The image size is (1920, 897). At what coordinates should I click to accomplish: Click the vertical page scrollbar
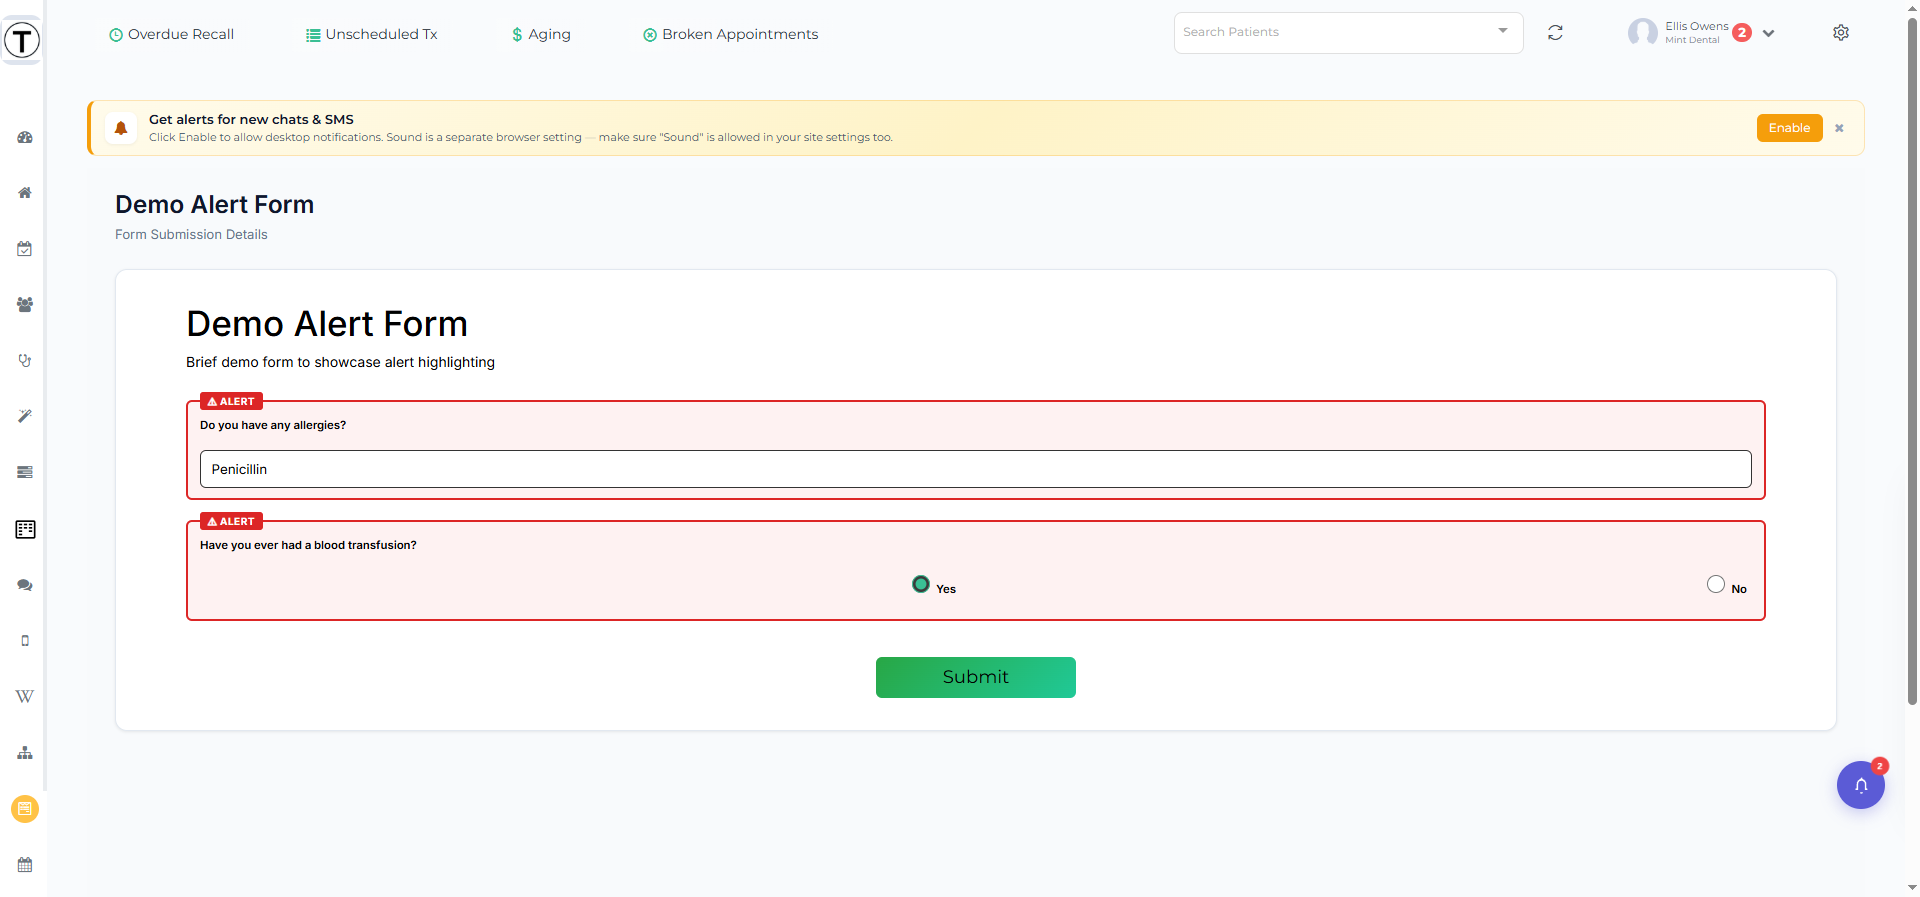pyautogui.click(x=1912, y=360)
